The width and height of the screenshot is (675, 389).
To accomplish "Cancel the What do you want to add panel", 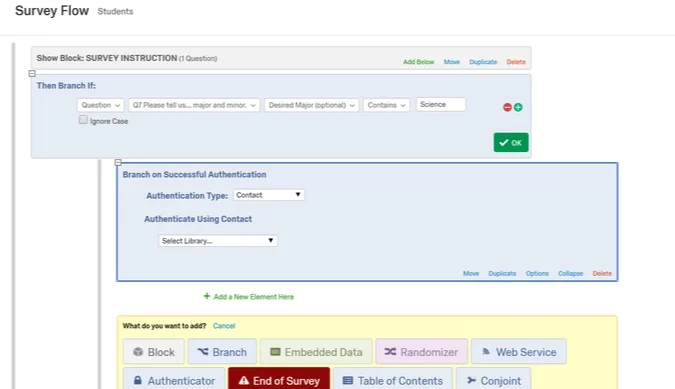I will click(224, 326).
